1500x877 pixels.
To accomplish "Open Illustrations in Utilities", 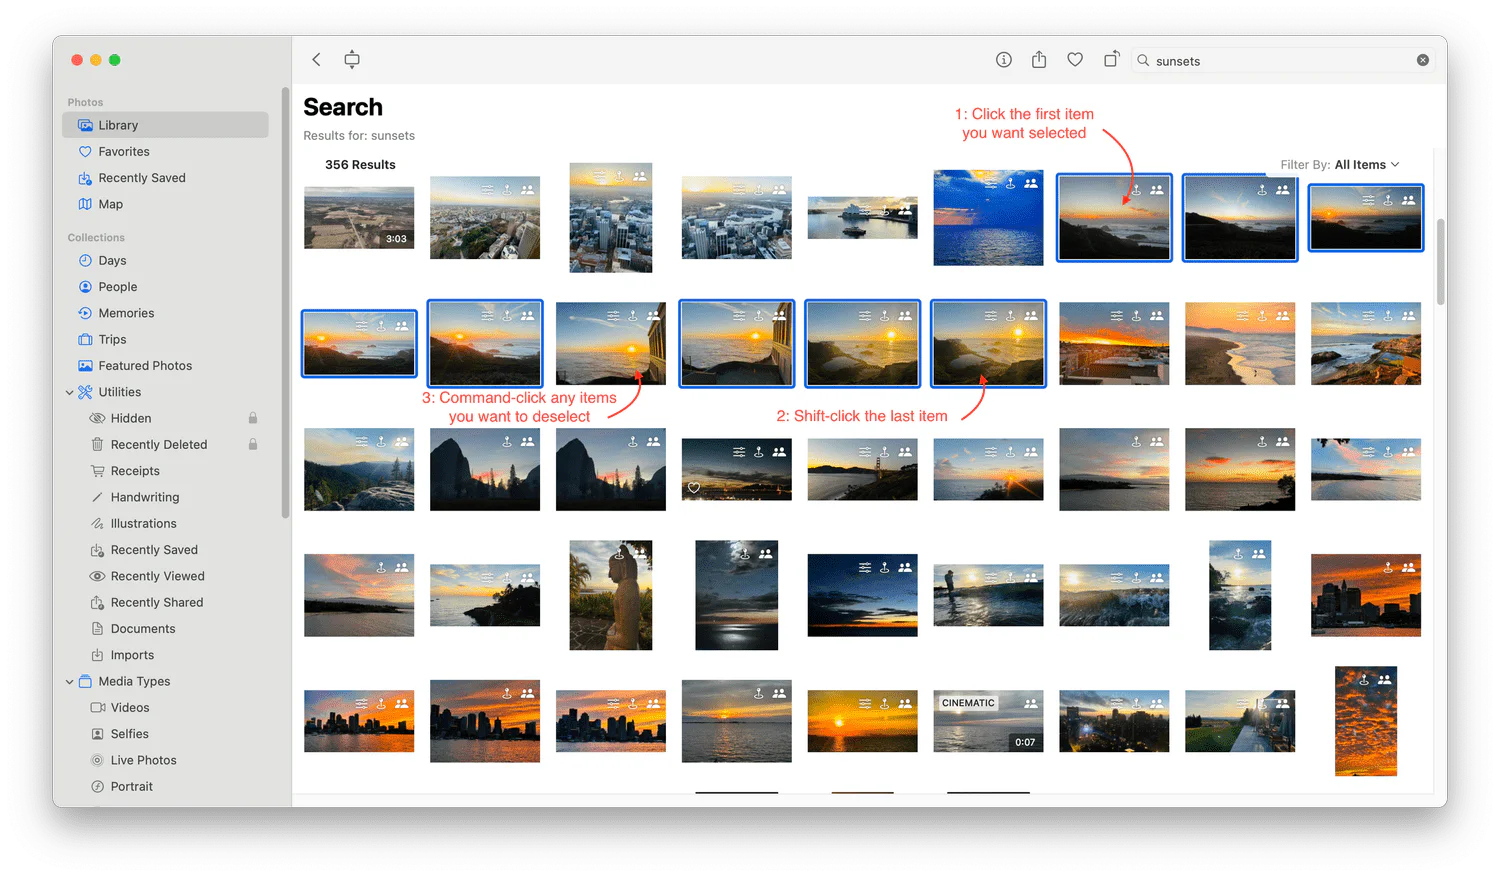I will [165, 523].
